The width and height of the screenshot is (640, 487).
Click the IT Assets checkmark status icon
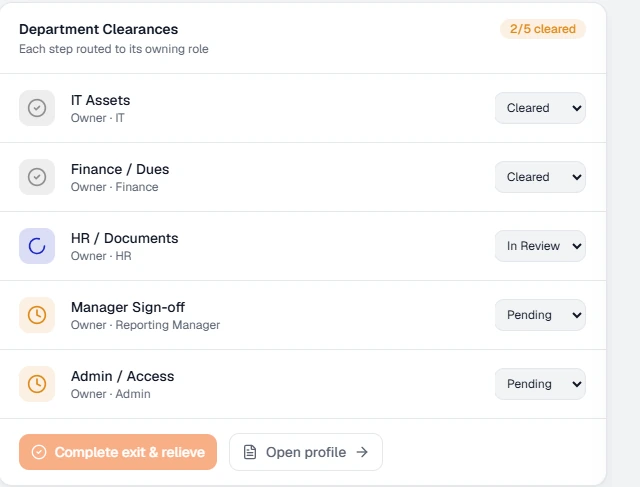coord(37,108)
